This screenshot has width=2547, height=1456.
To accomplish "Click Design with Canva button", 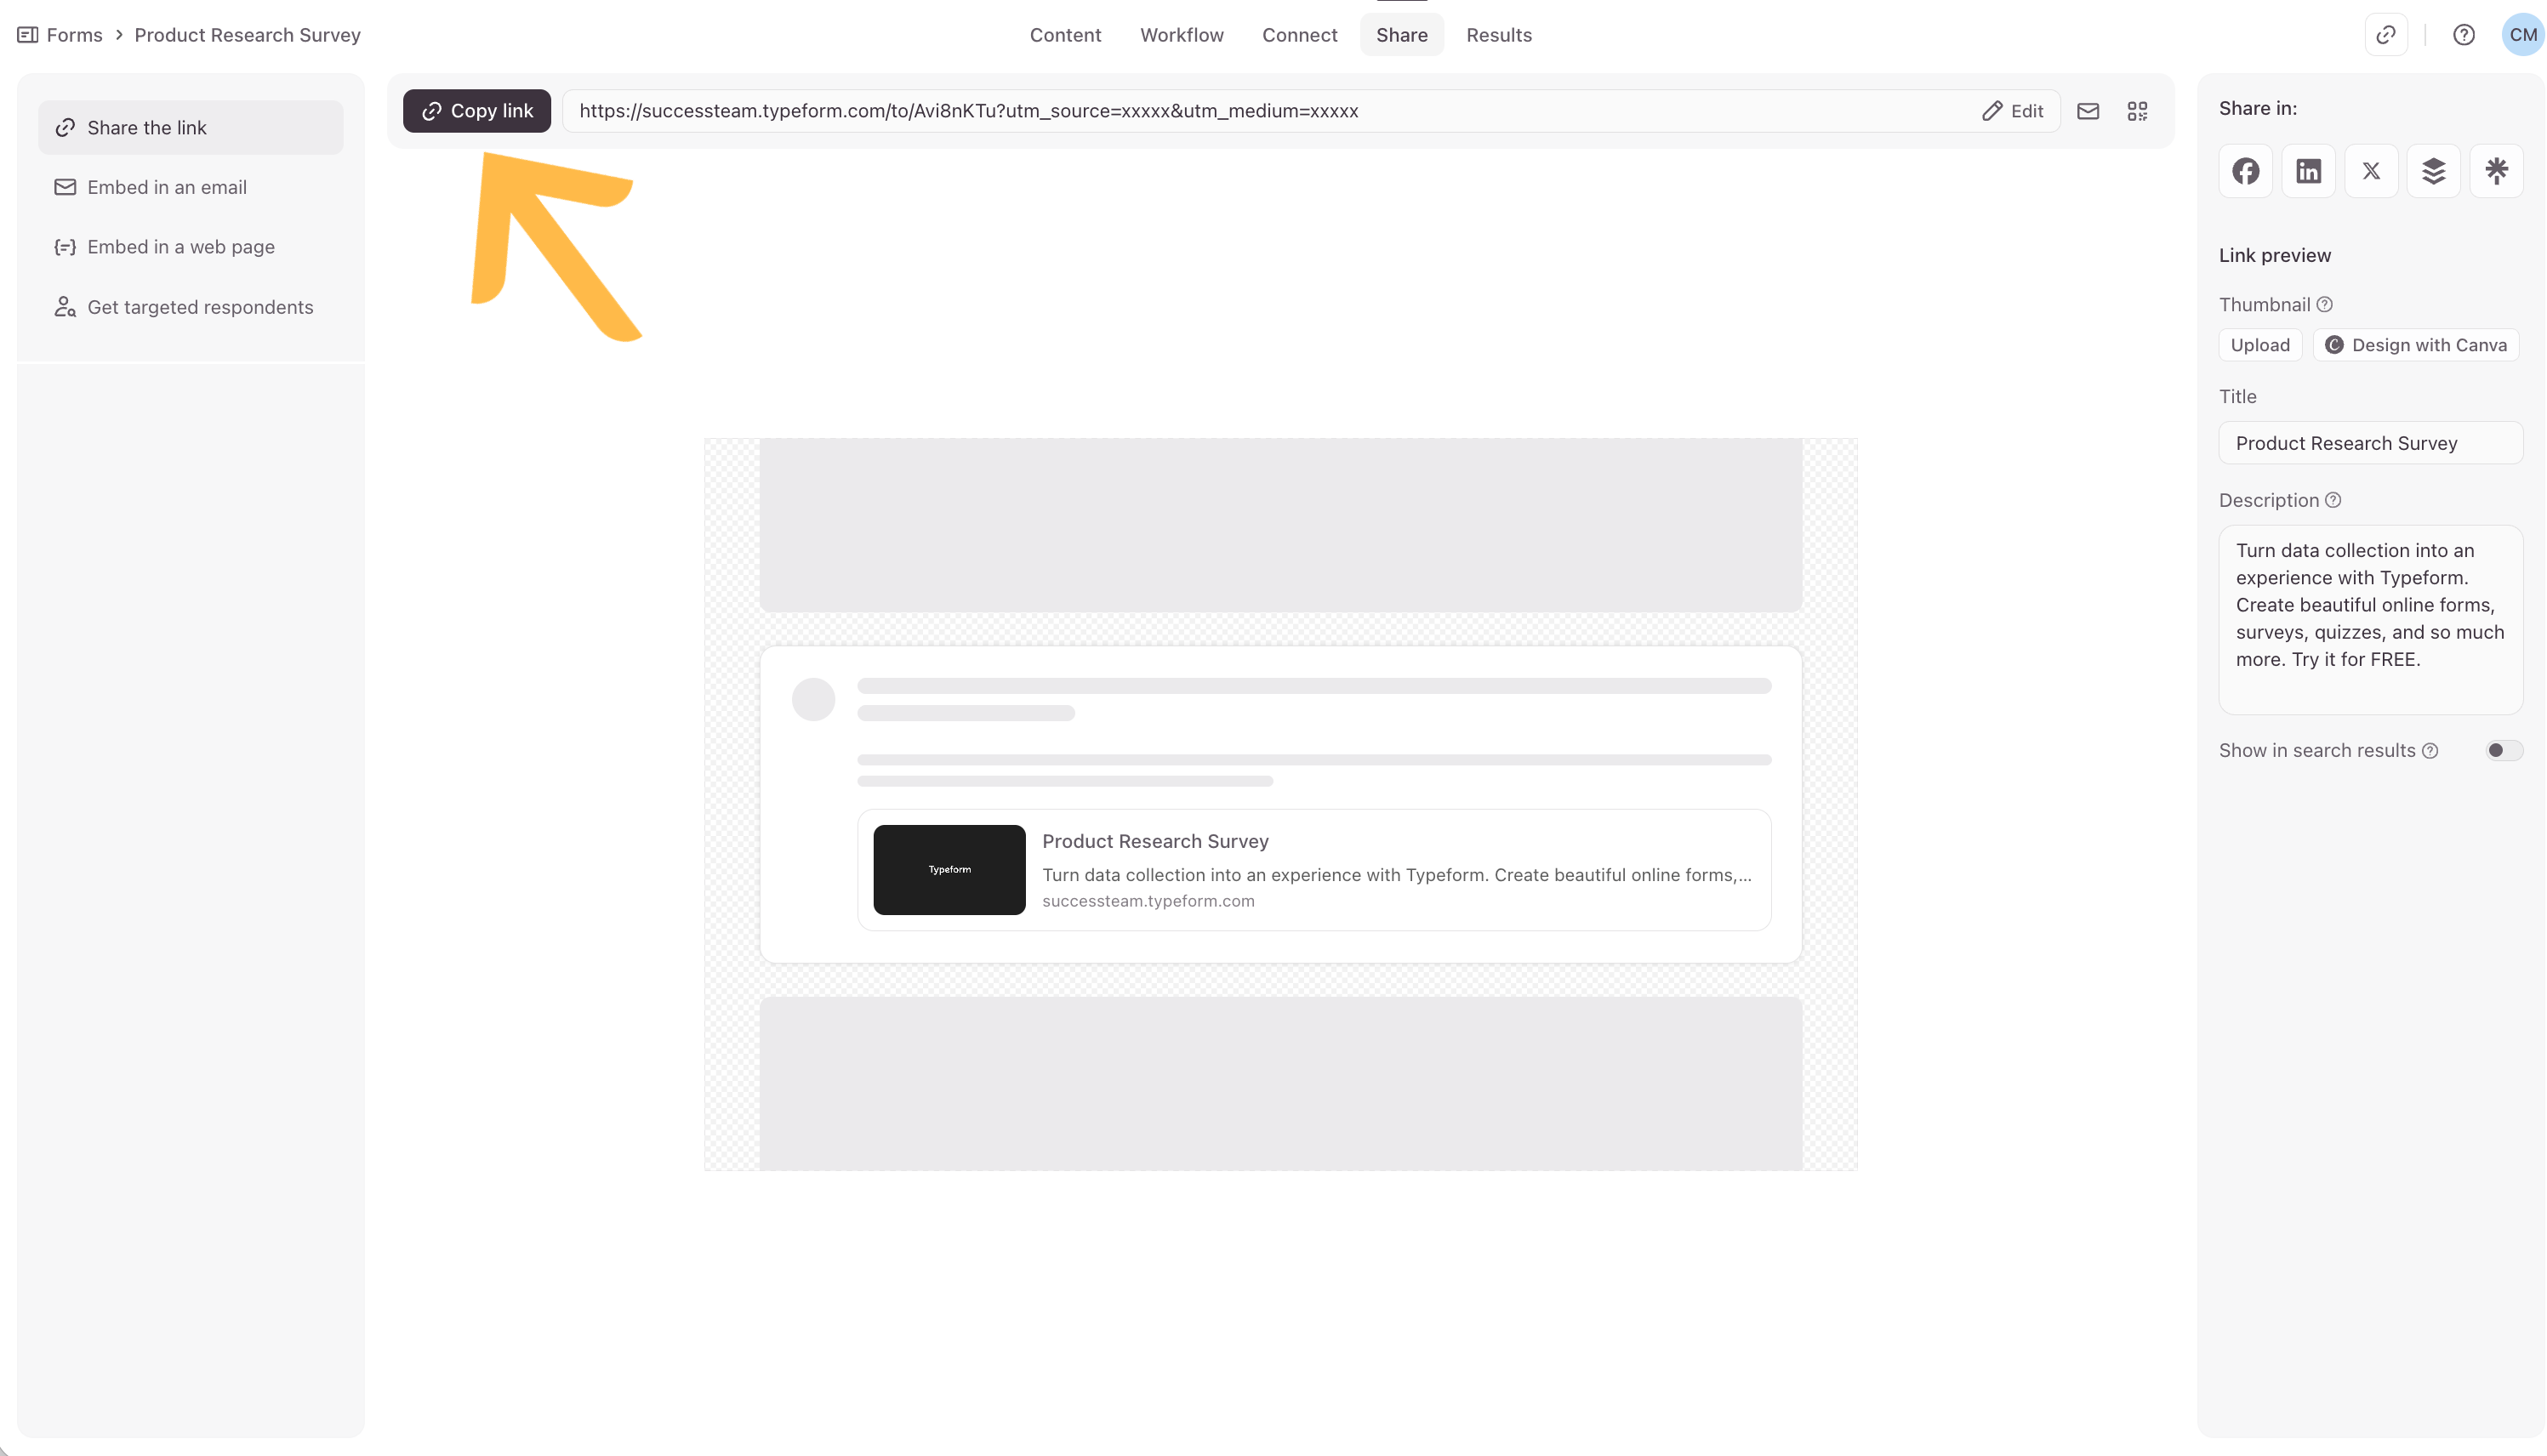I will pos(2416,345).
